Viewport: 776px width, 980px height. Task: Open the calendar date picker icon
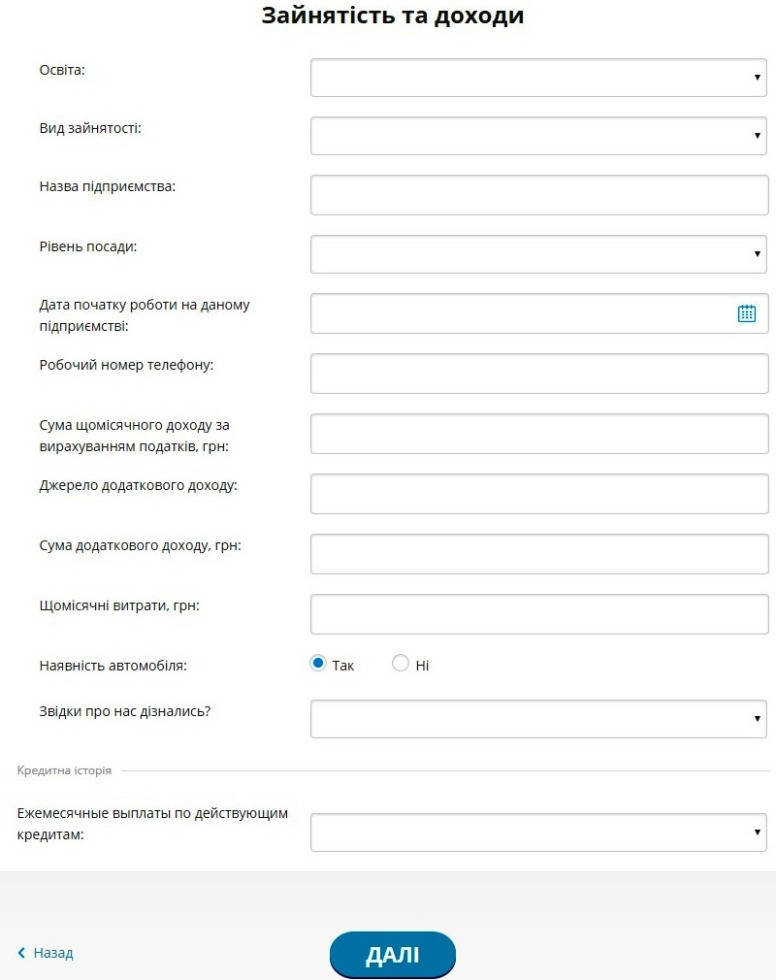pyautogui.click(x=746, y=313)
